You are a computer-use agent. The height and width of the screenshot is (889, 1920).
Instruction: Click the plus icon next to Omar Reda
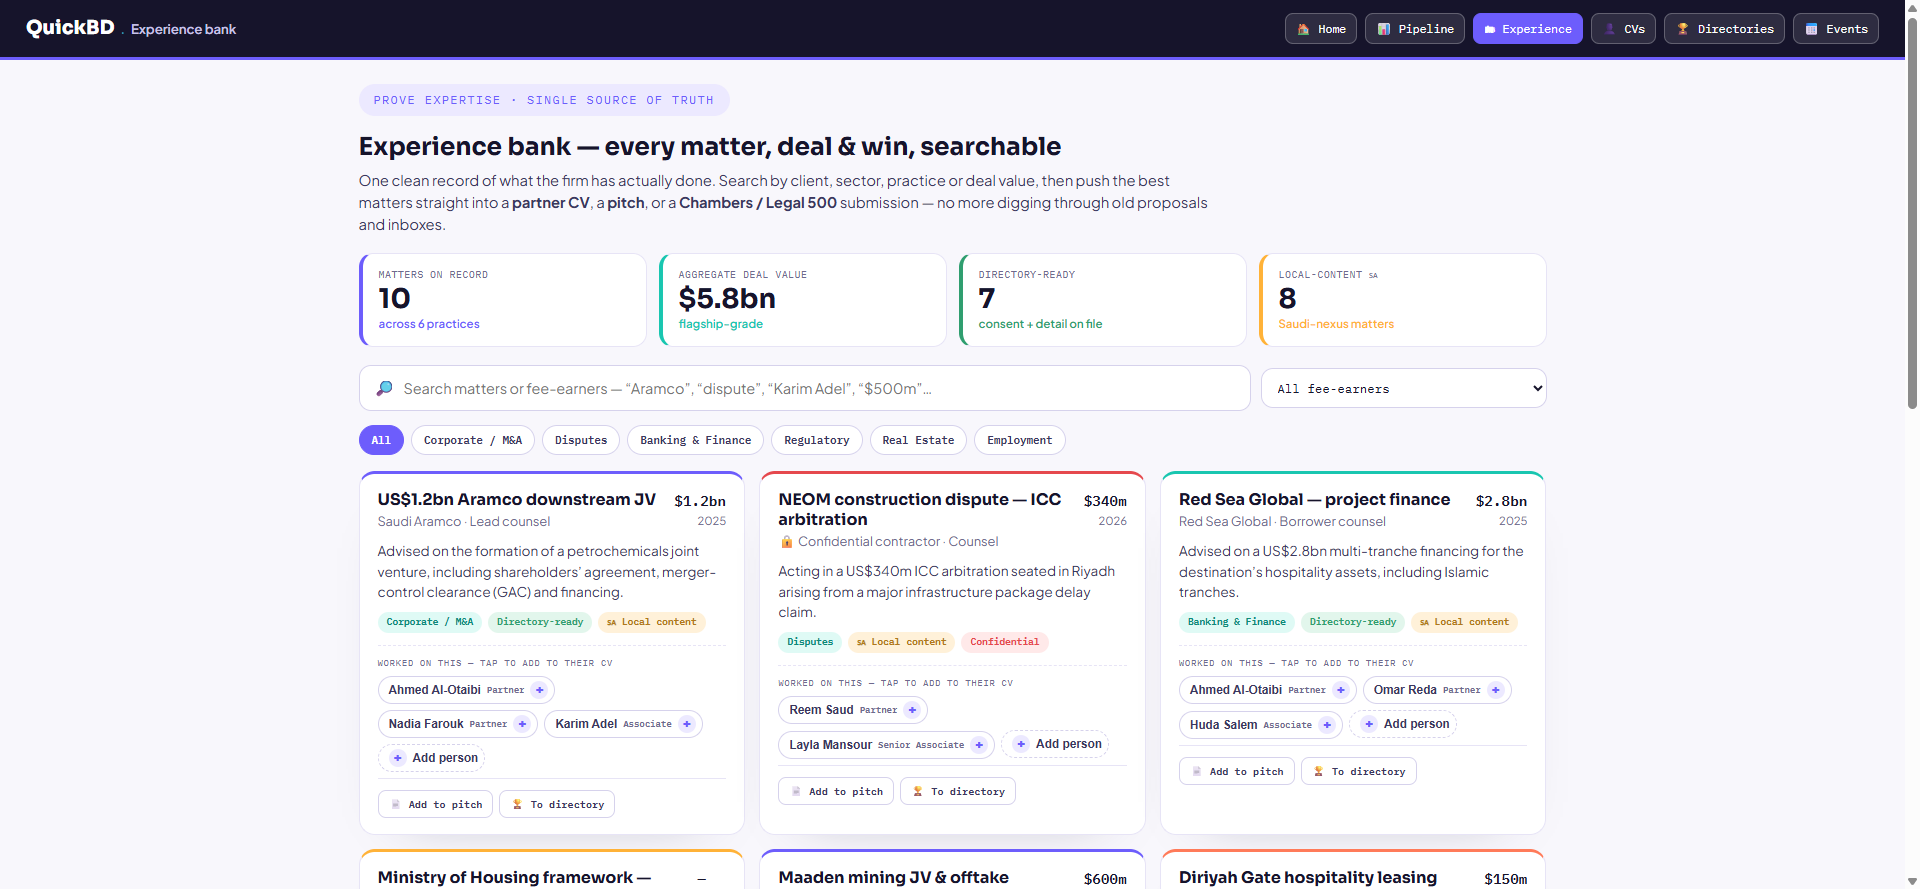click(1496, 690)
